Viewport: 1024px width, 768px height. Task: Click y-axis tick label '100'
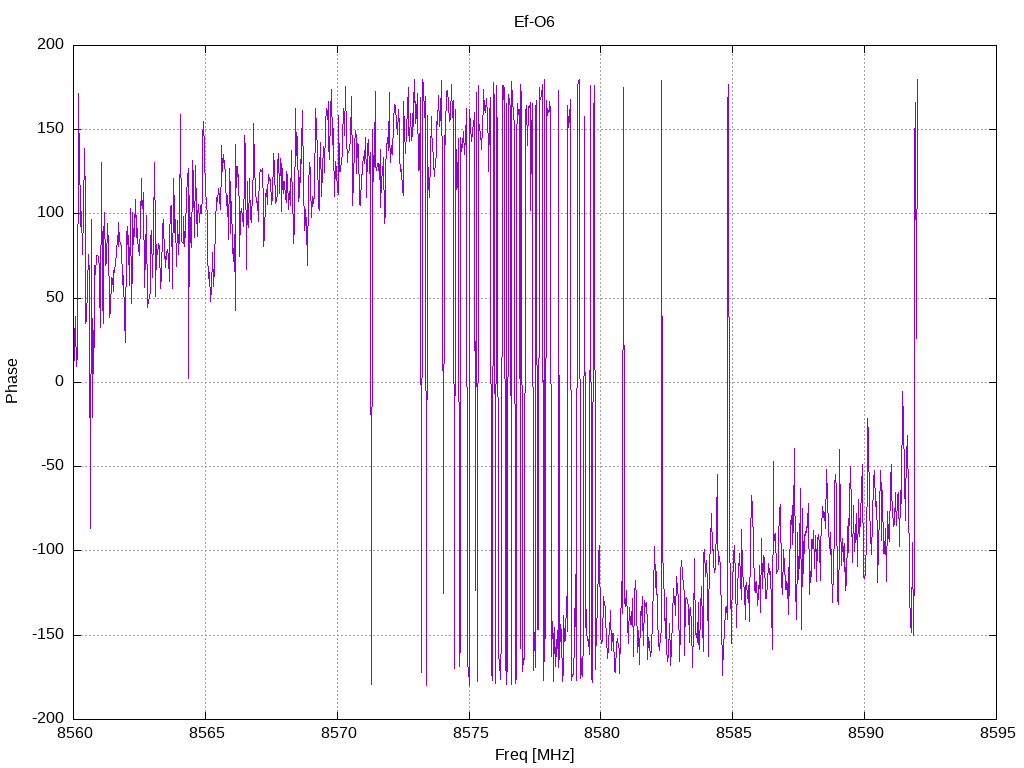point(51,213)
